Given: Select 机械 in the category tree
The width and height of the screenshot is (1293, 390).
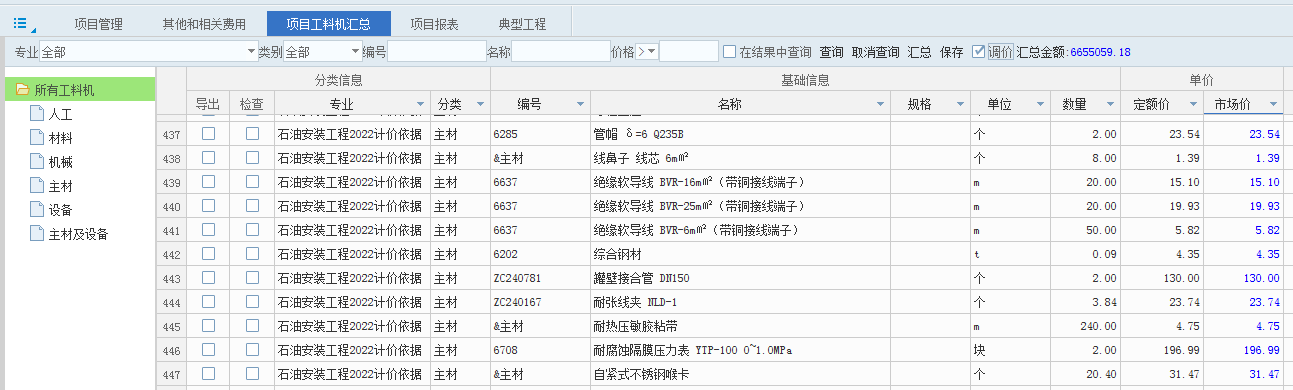Looking at the screenshot, I should click(60, 162).
